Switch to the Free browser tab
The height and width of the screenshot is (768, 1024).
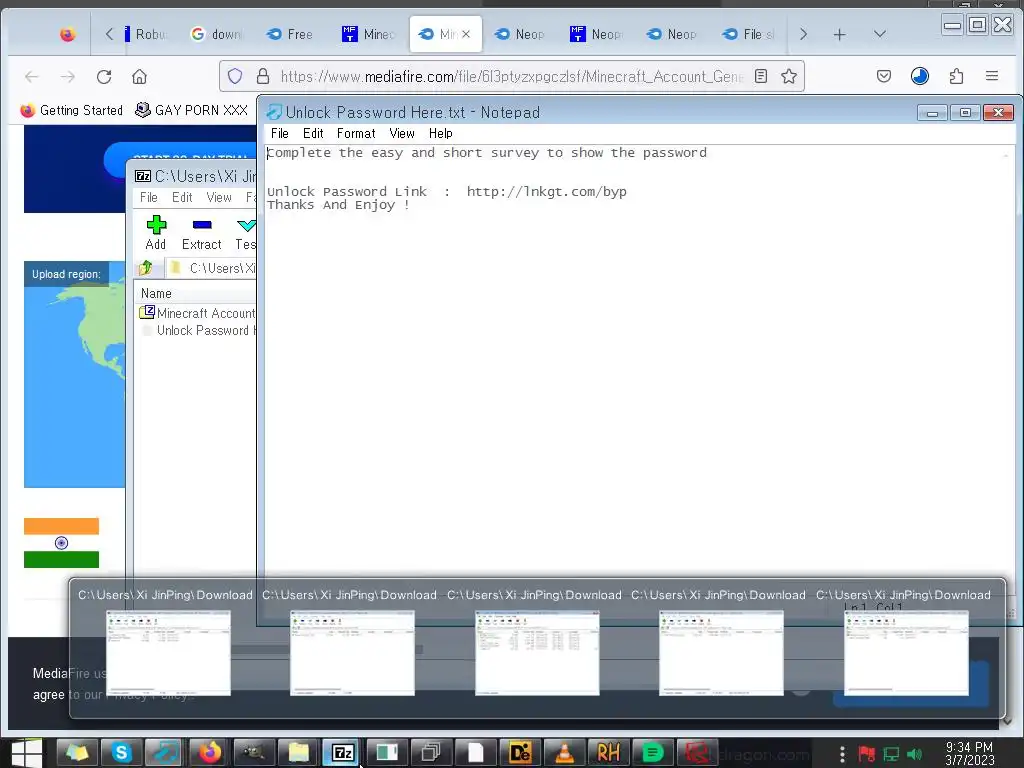click(292, 35)
